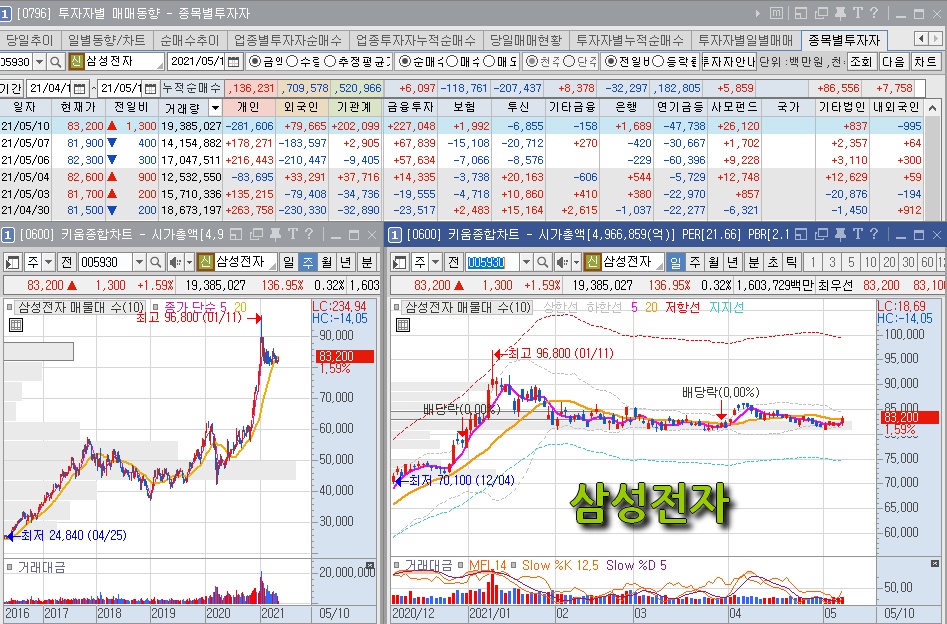The height and width of the screenshot is (624, 947).
Task: Expand stock code dropdown in investor trend window
Action: [x=39, y=62]
